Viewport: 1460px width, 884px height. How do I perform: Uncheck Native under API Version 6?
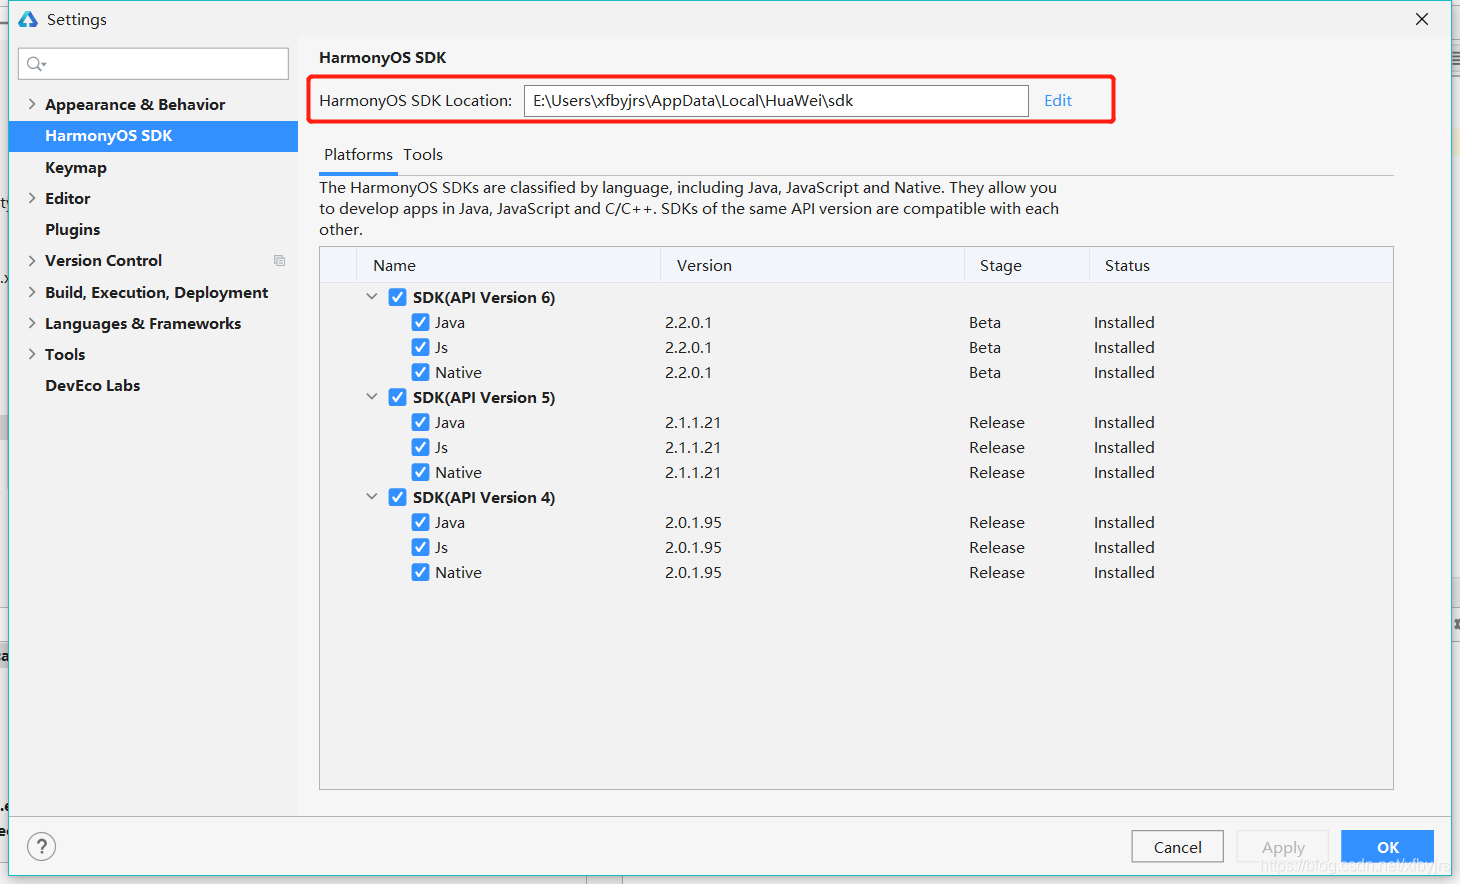click(x=421, y=372)
